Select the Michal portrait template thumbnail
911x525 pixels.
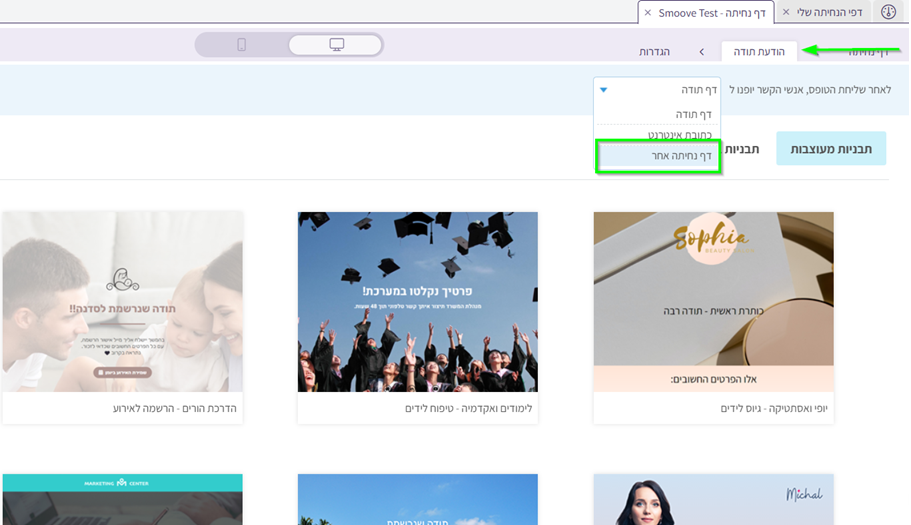(713, 499)
